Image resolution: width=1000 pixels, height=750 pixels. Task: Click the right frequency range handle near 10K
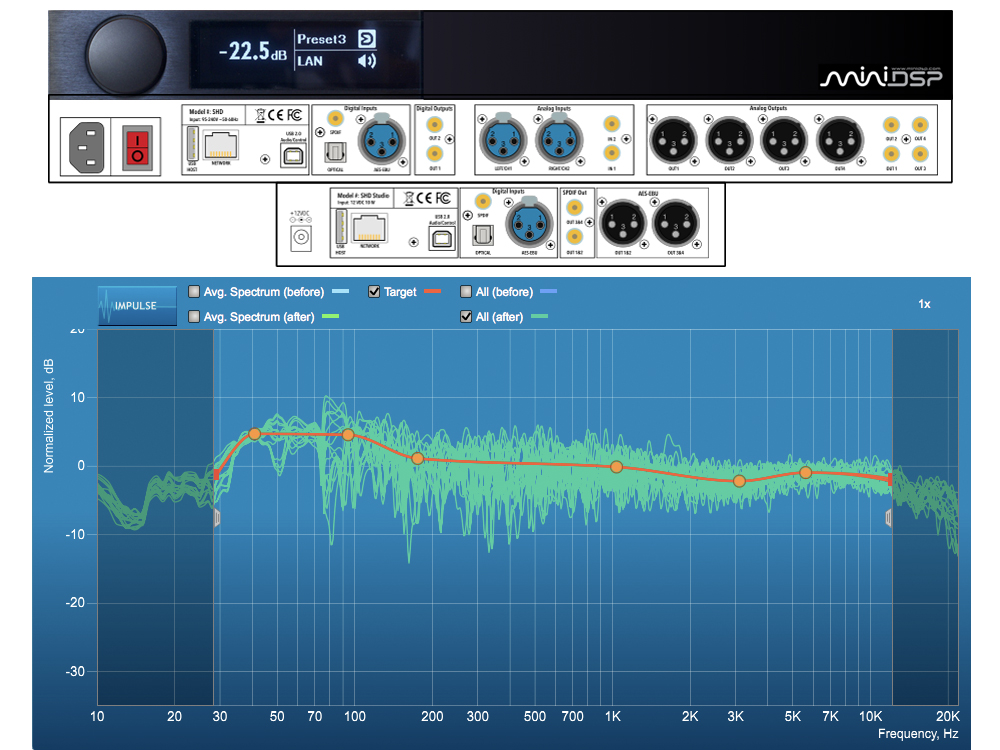tap(889, 517)
